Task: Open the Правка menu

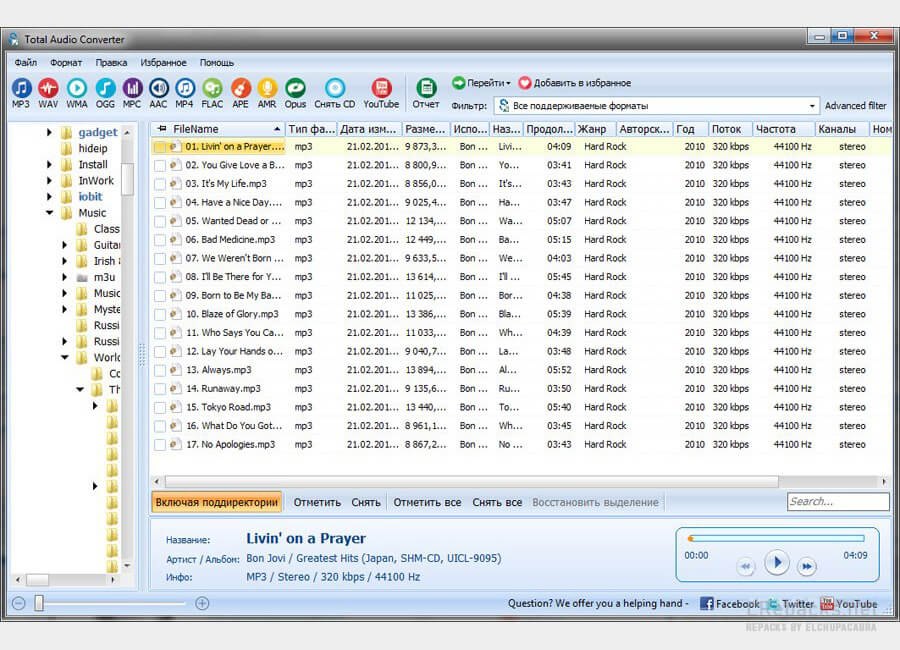Action: 111,63
